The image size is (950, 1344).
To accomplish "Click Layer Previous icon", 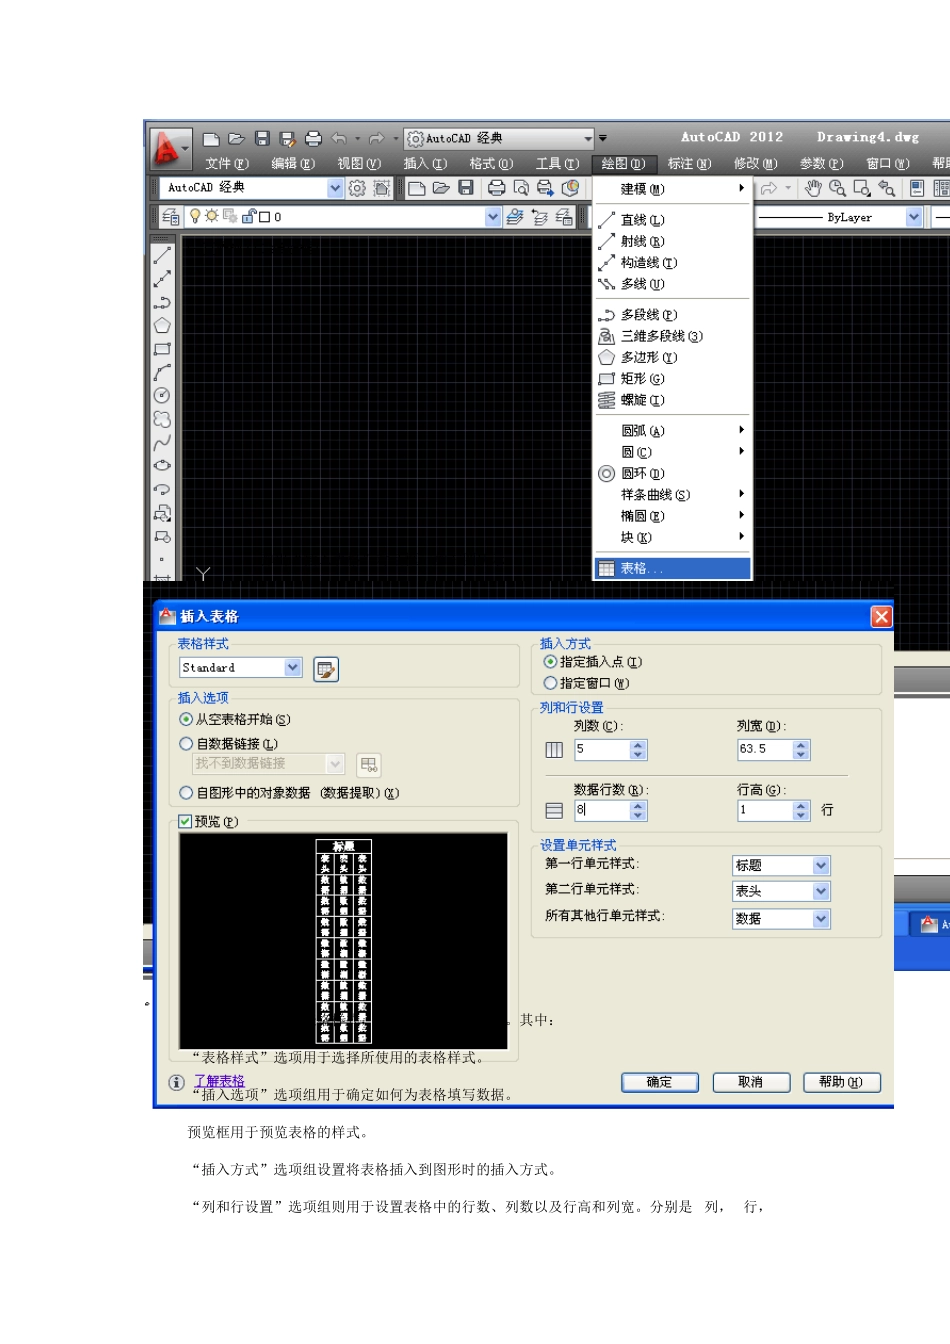I will [x=540, y=216].
